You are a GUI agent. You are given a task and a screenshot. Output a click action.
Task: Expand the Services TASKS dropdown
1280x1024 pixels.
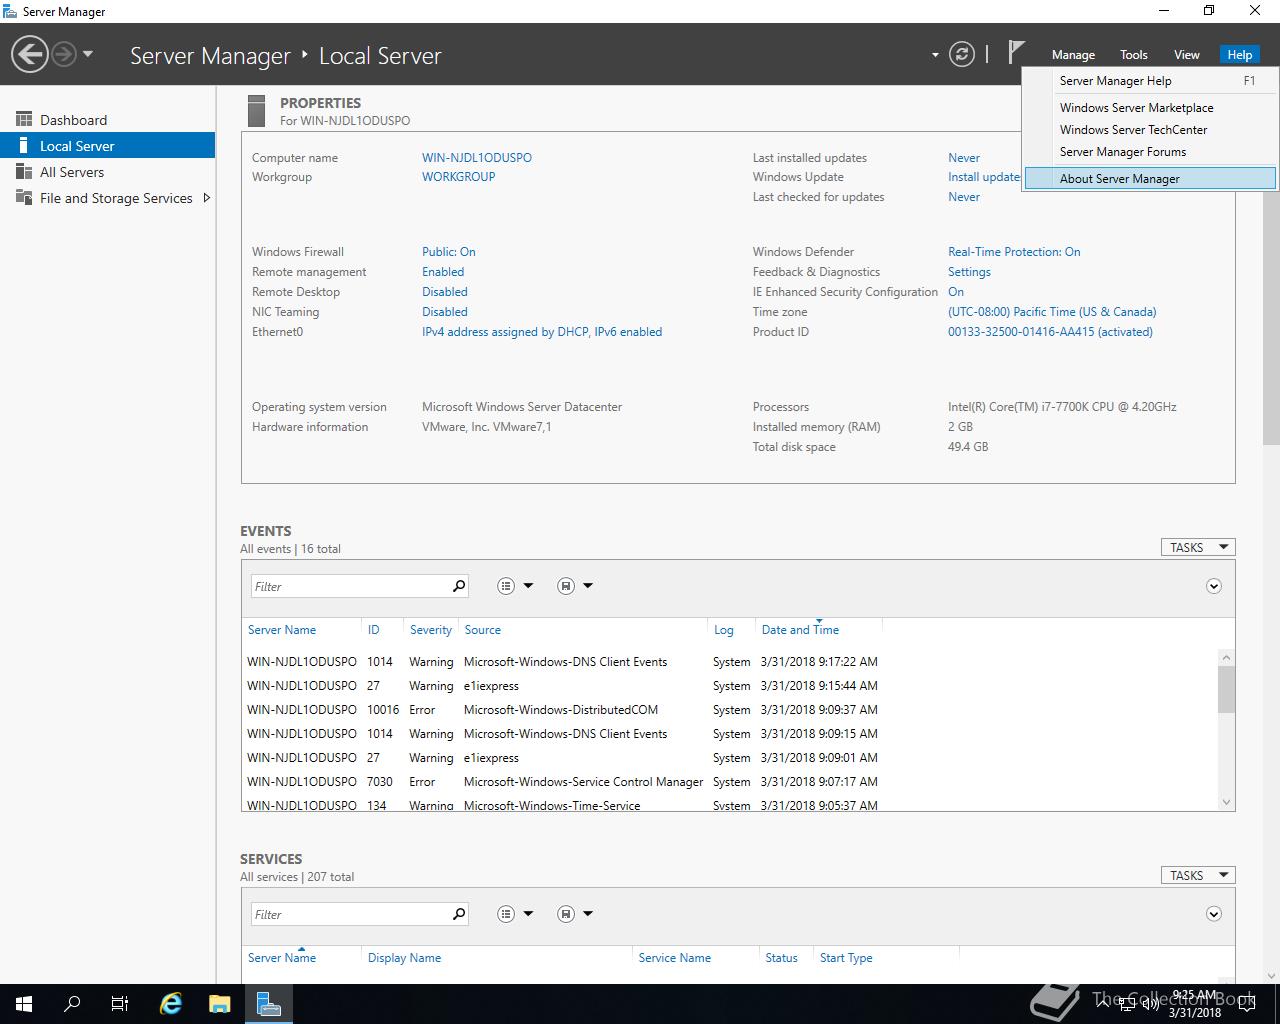coord(1197,875)
